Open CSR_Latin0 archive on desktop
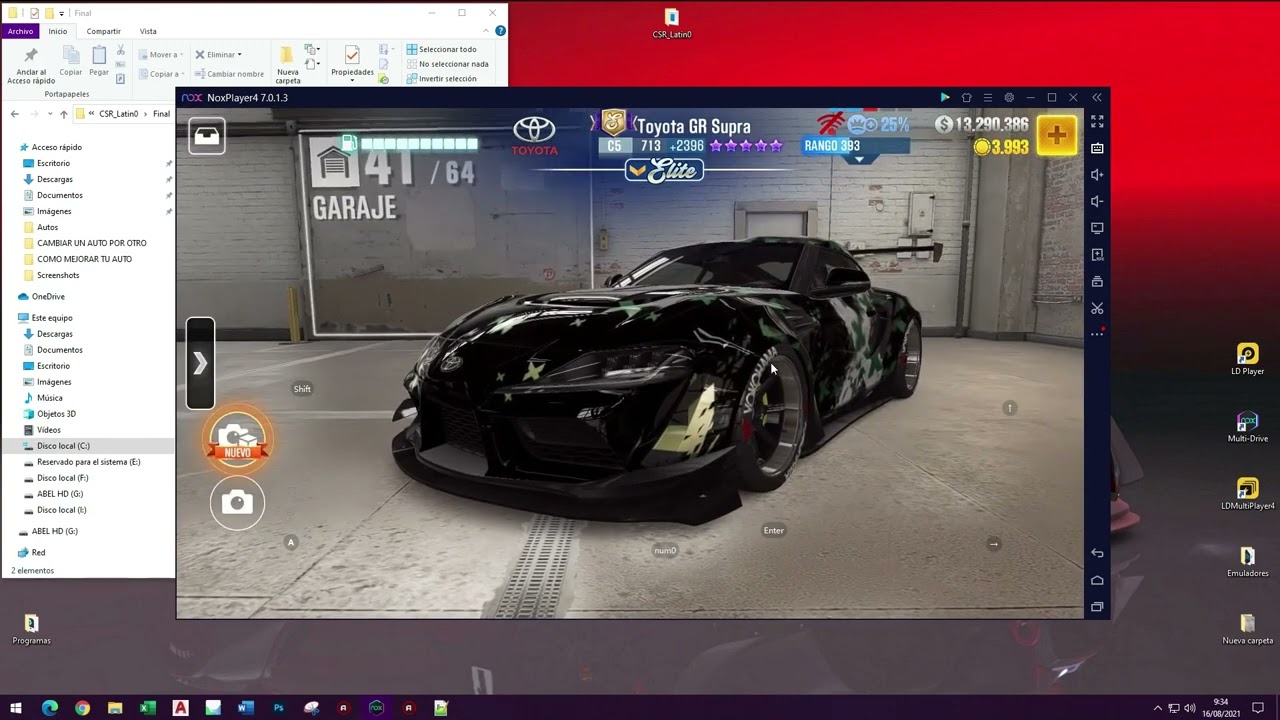 (x=672, y=24)
